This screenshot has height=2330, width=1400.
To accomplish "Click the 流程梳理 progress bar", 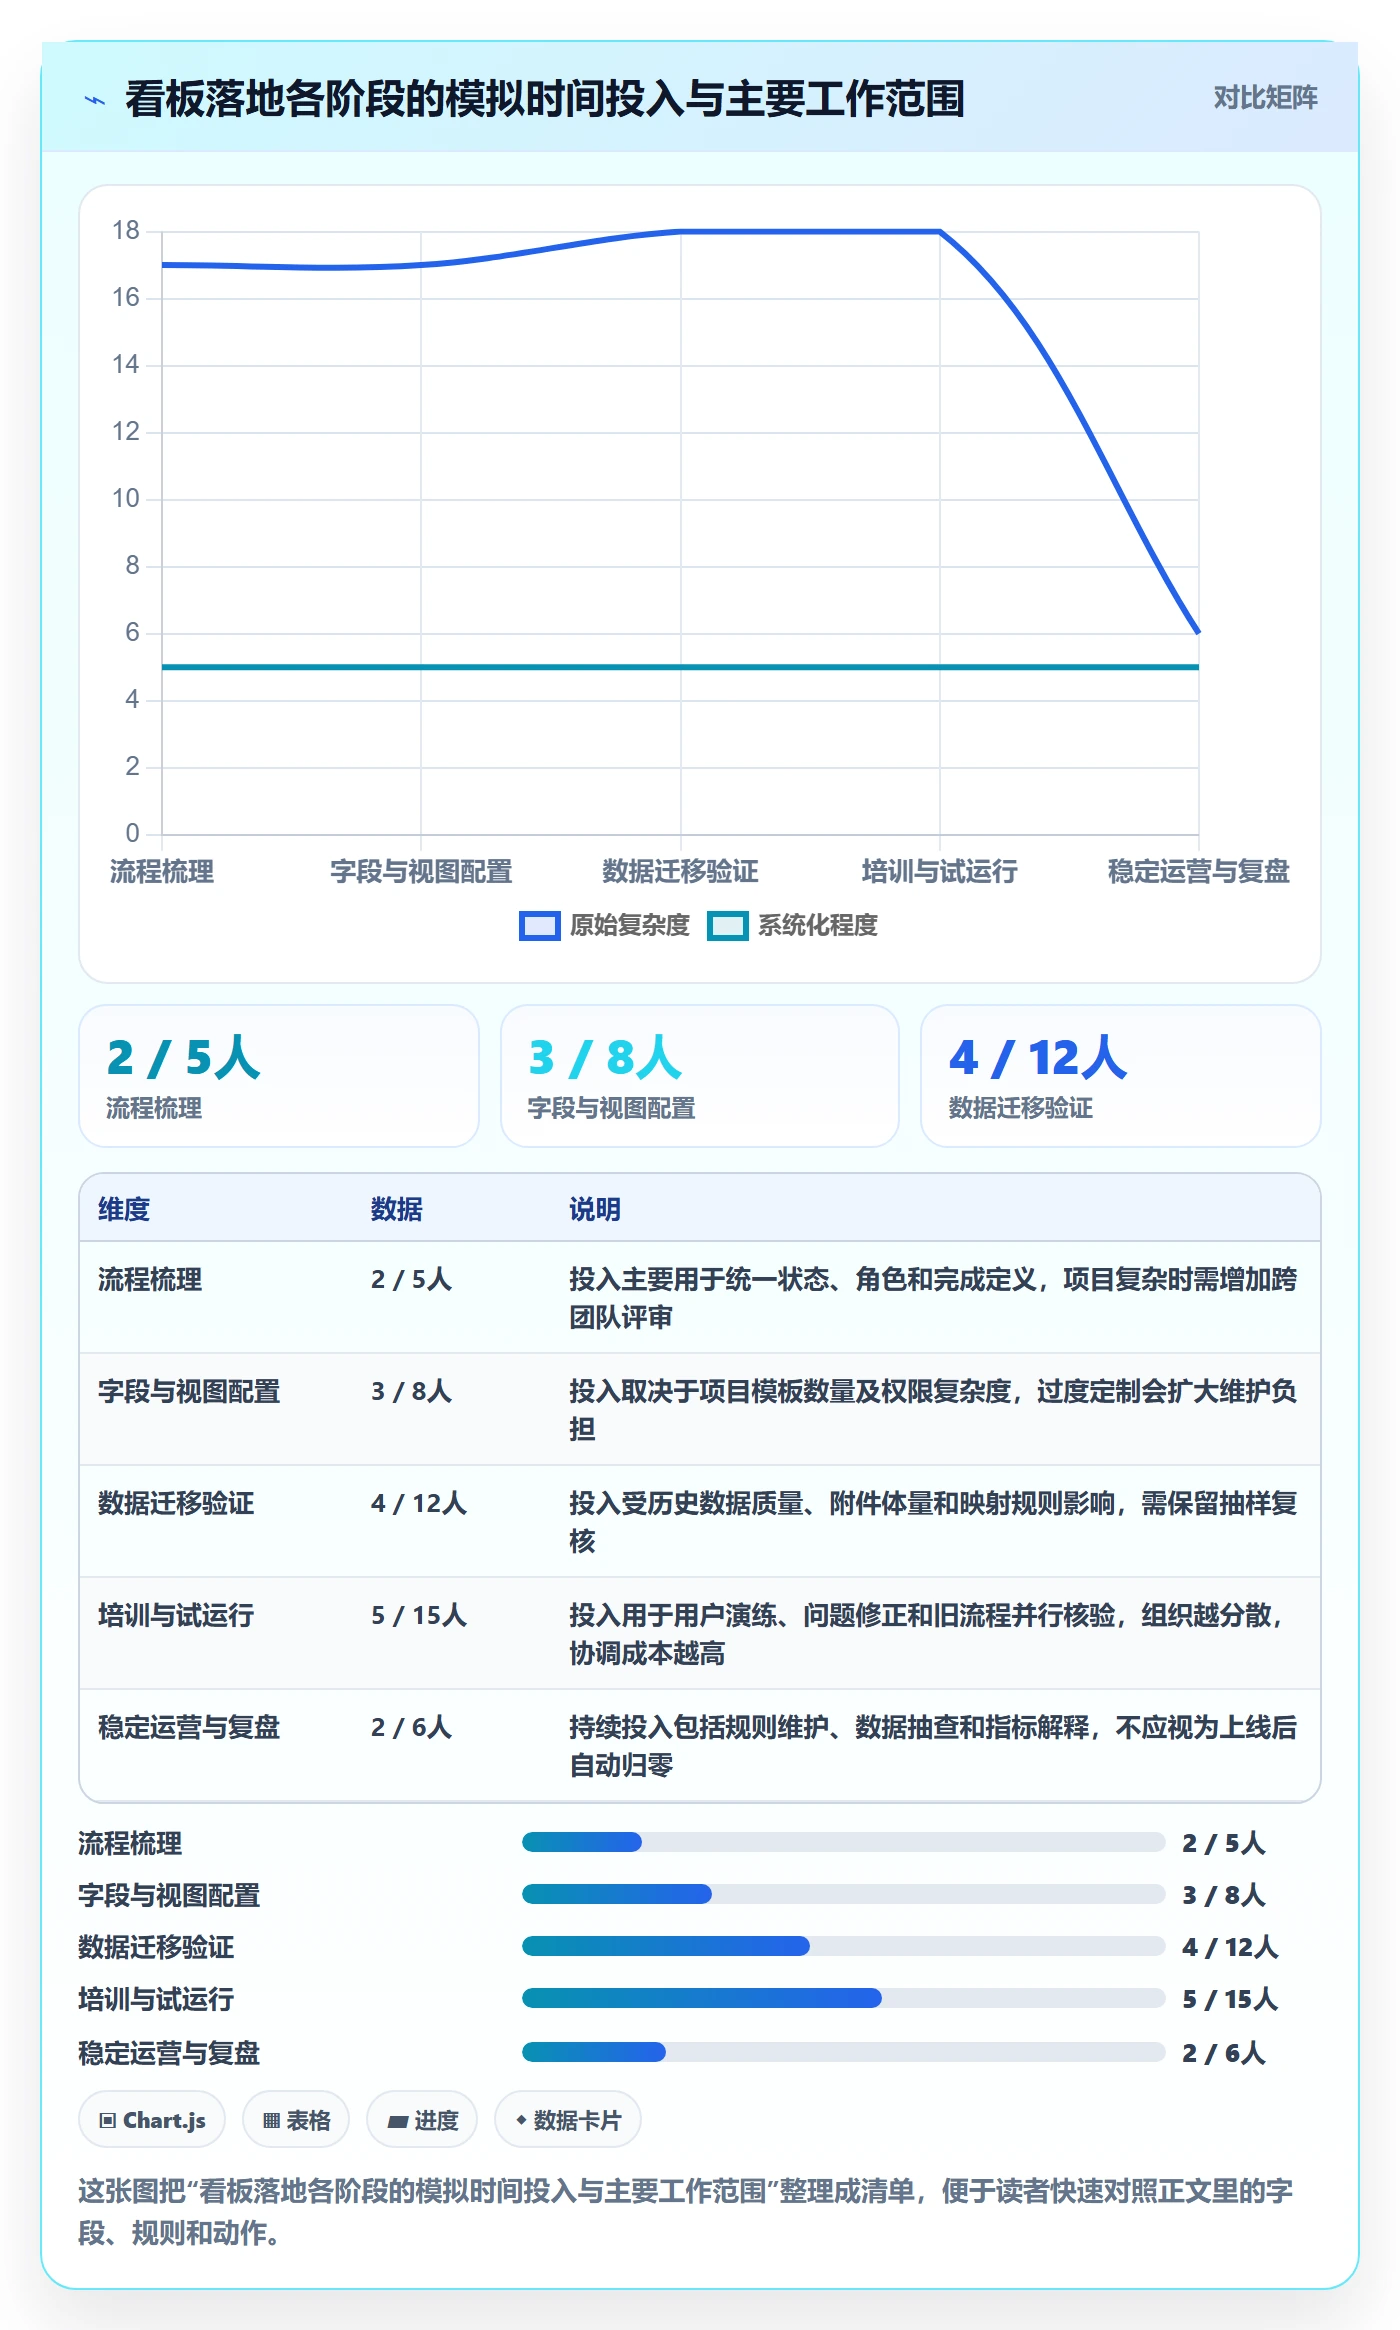I will (x=843, y=1842).
